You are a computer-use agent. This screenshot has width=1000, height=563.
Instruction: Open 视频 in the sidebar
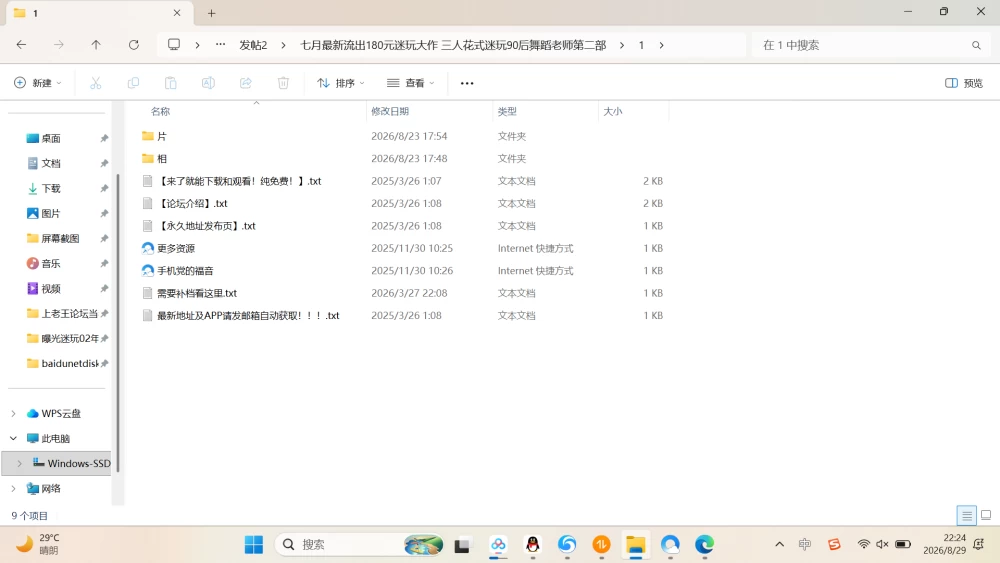click(x=51, y=288)
